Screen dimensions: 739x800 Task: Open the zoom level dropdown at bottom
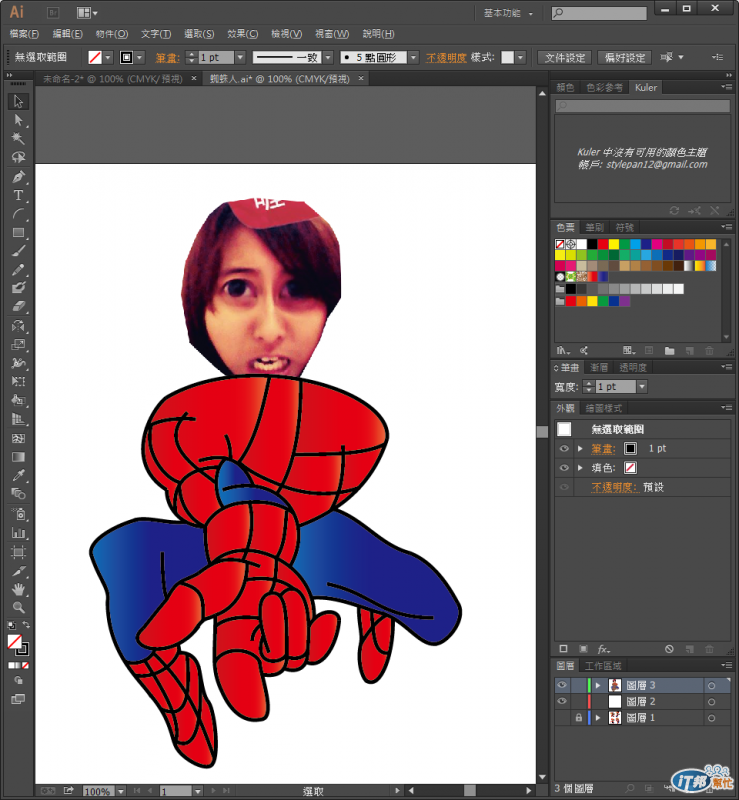pos(119,791)
